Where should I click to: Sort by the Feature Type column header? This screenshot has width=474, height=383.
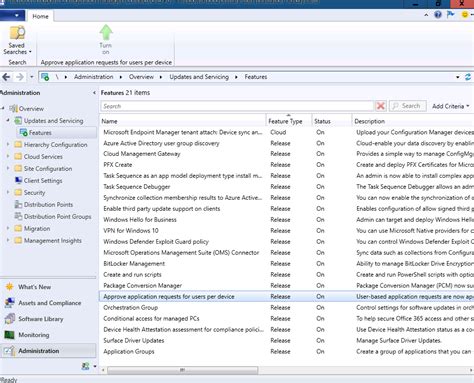tap(289, 121)
